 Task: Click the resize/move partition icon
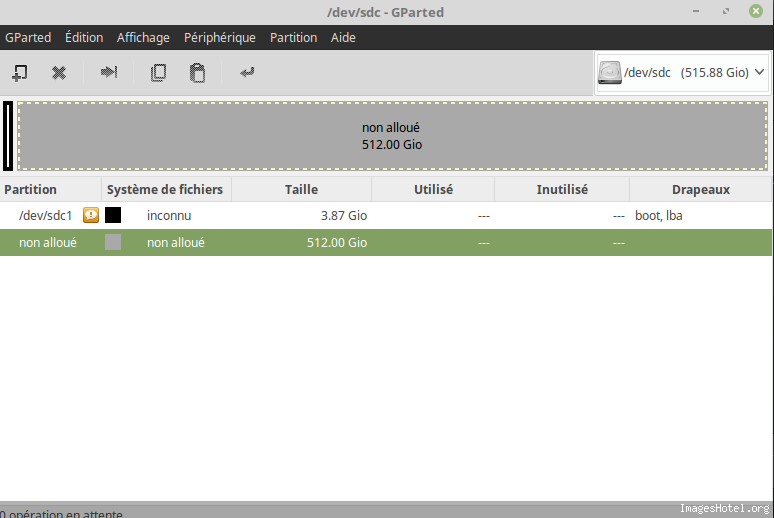coord(109,72)
